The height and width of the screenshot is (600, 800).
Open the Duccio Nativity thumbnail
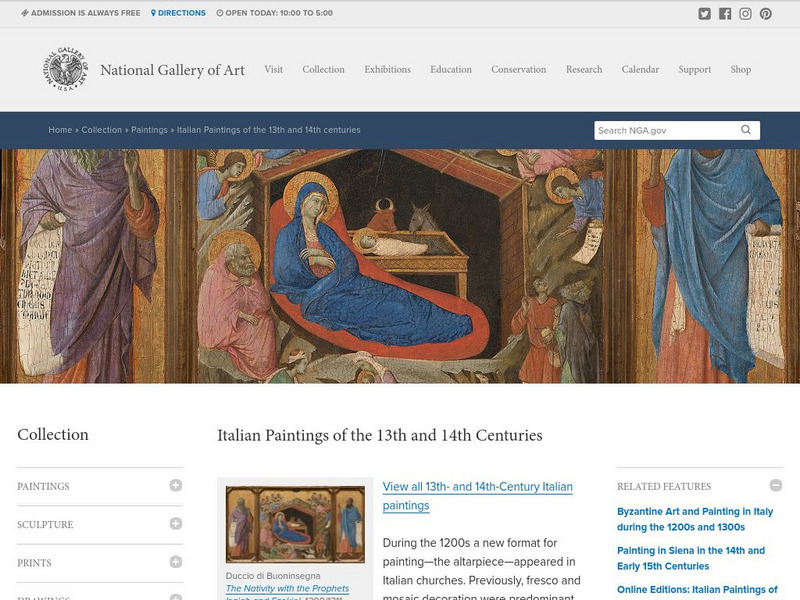(295, 524)
